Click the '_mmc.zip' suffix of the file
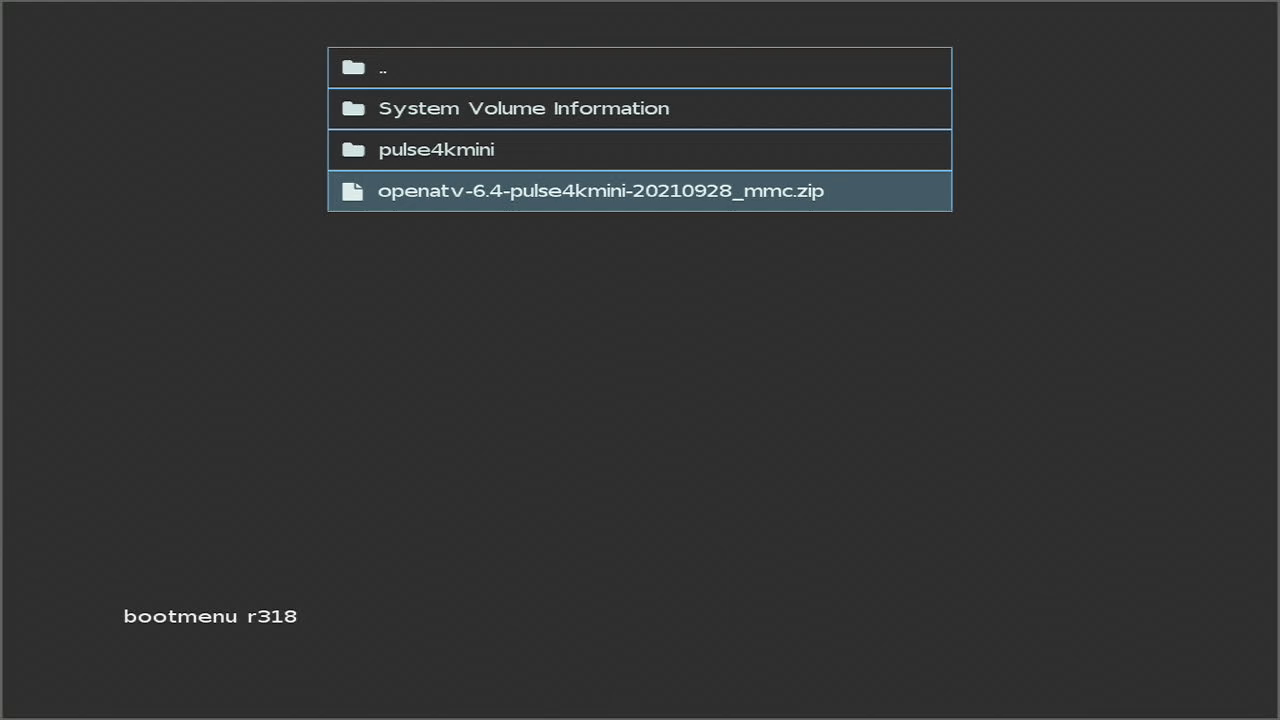 click(778, 191)
